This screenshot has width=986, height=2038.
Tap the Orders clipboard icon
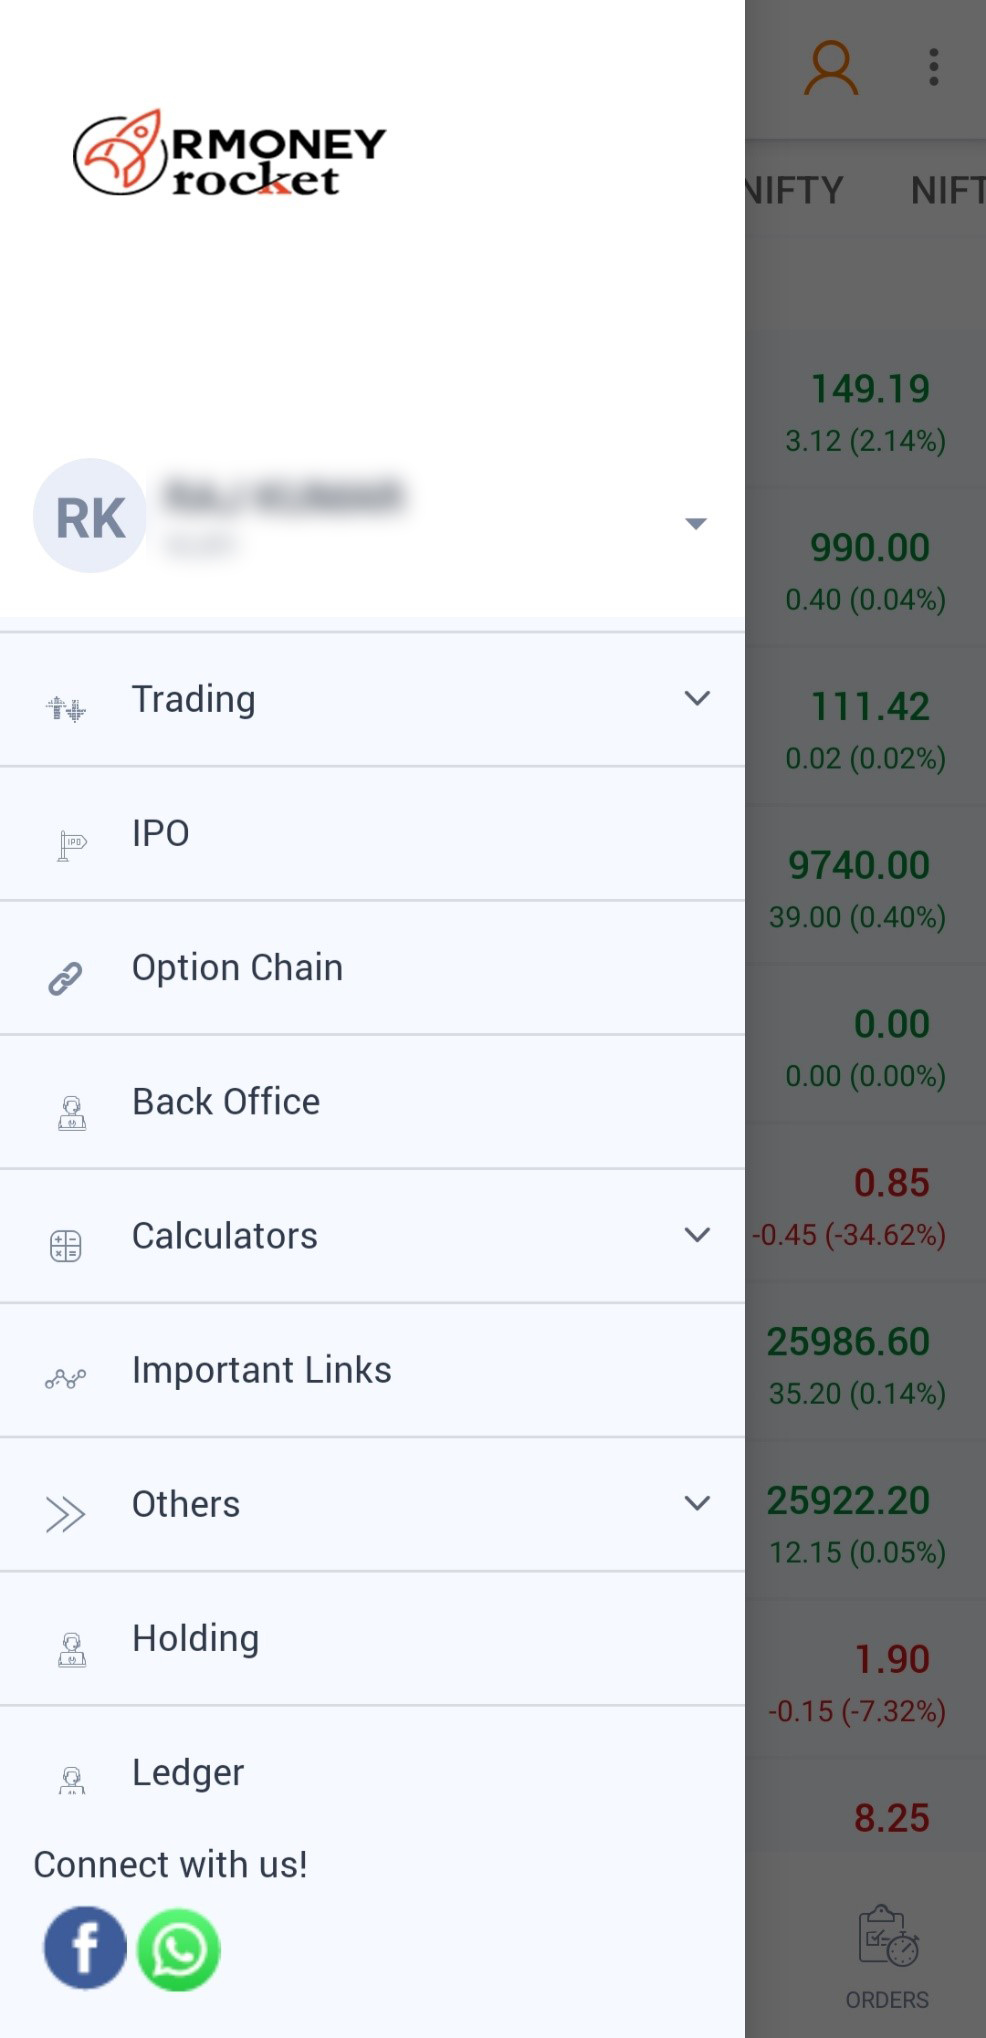pyautogui.click(x=887, y=1936)
